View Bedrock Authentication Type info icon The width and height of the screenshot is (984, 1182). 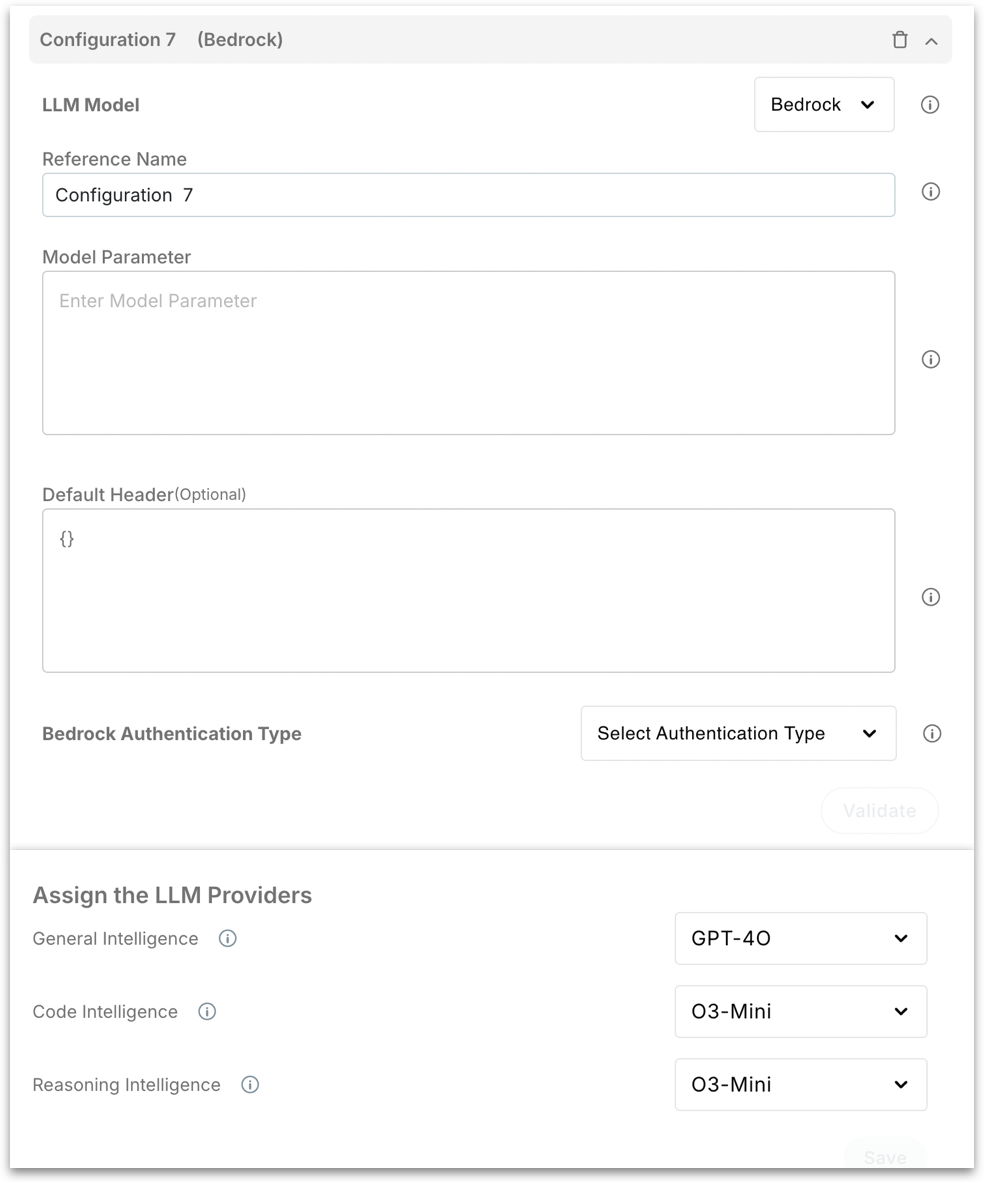click(931, 734)
